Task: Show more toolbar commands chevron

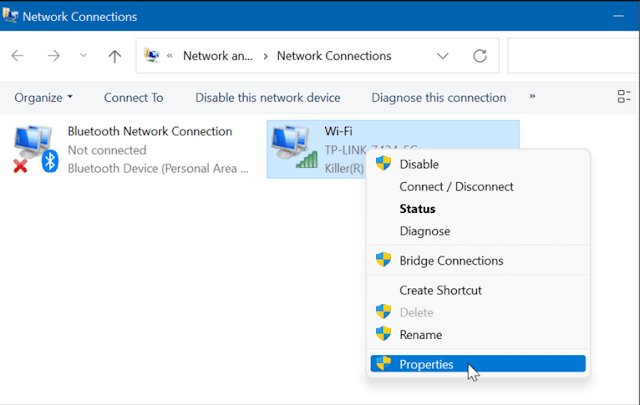Action: (x=532, y=97)
